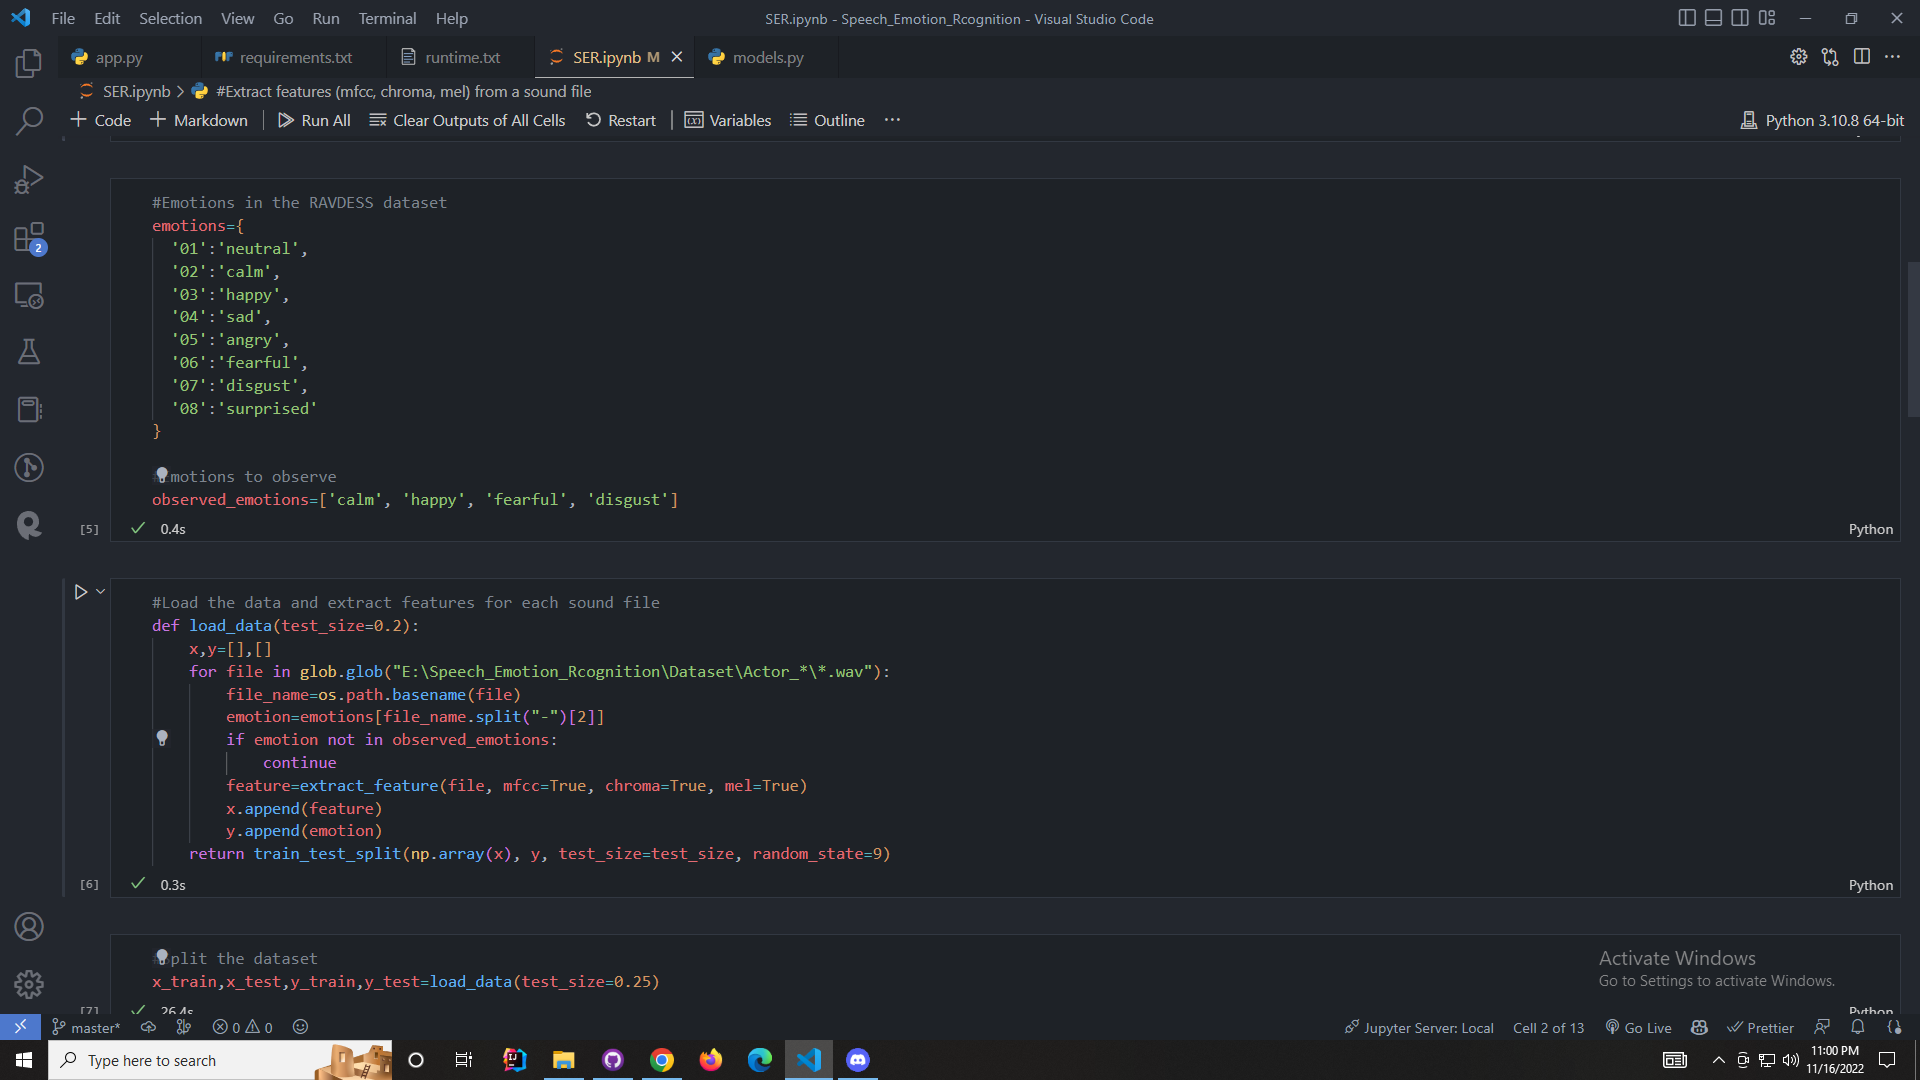Clear outputs of all cells
Viewport: 1920px width, 1080px height.
pos(467,119)
